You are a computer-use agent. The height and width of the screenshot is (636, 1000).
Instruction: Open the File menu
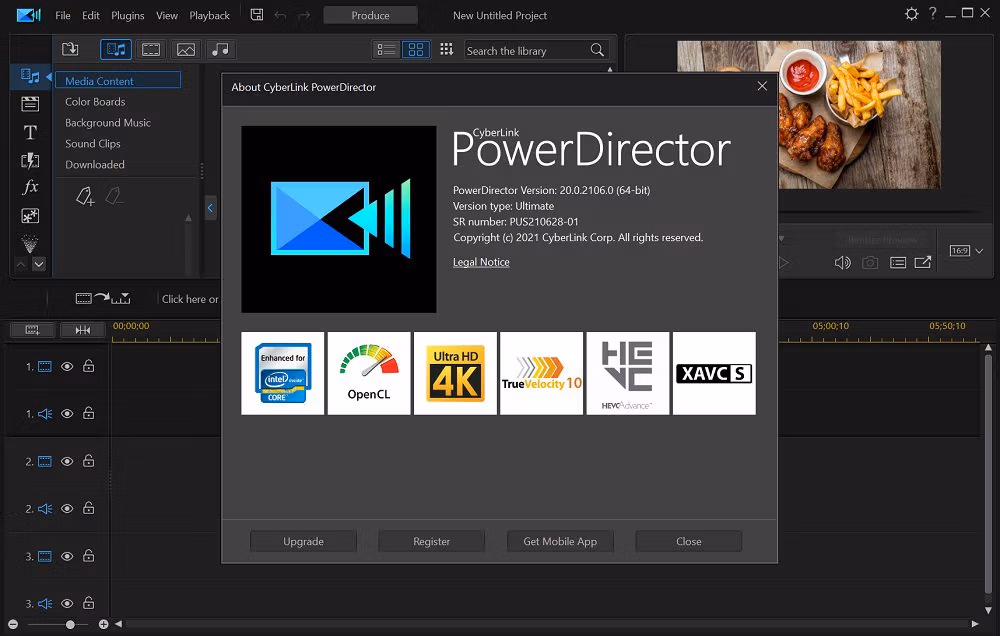62,15
